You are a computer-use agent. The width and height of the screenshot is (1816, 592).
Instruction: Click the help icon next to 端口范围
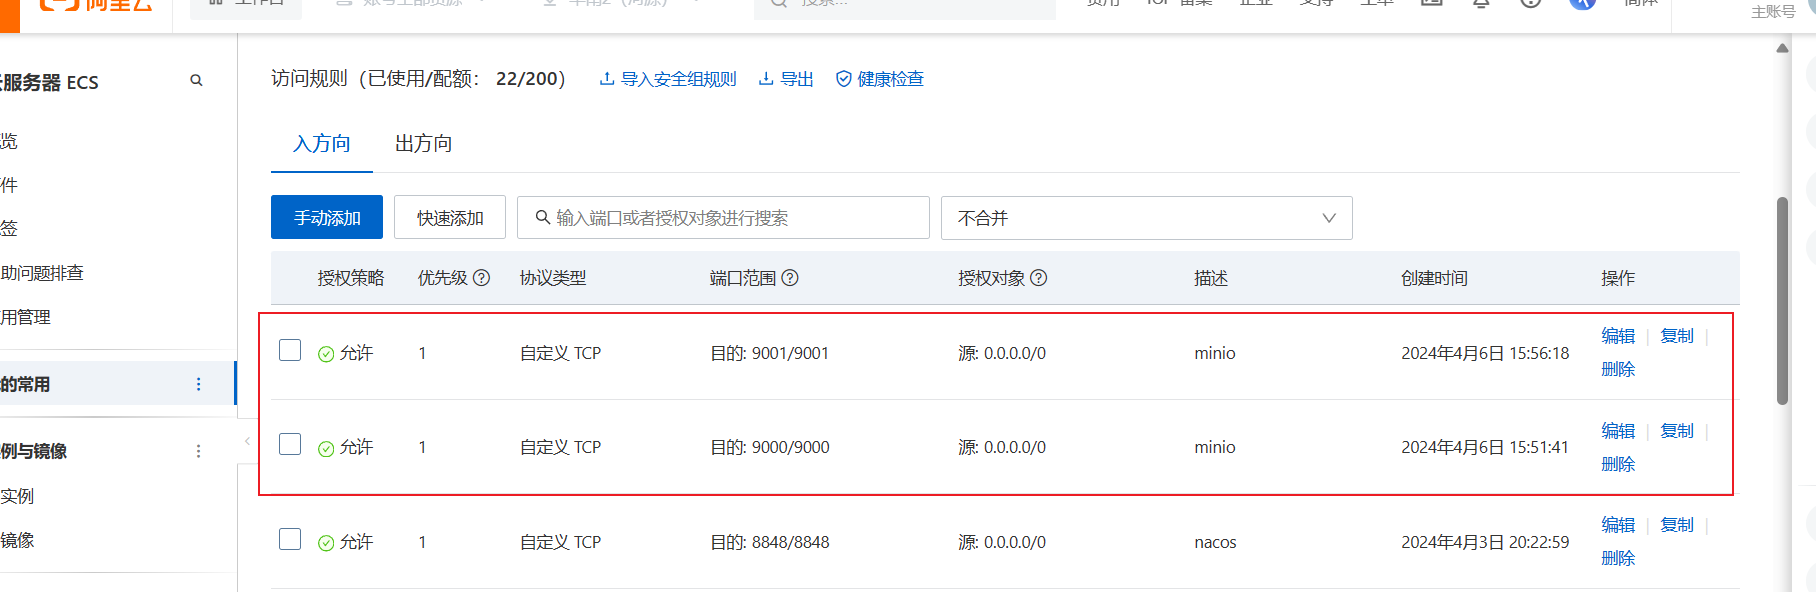click(790, 278)
